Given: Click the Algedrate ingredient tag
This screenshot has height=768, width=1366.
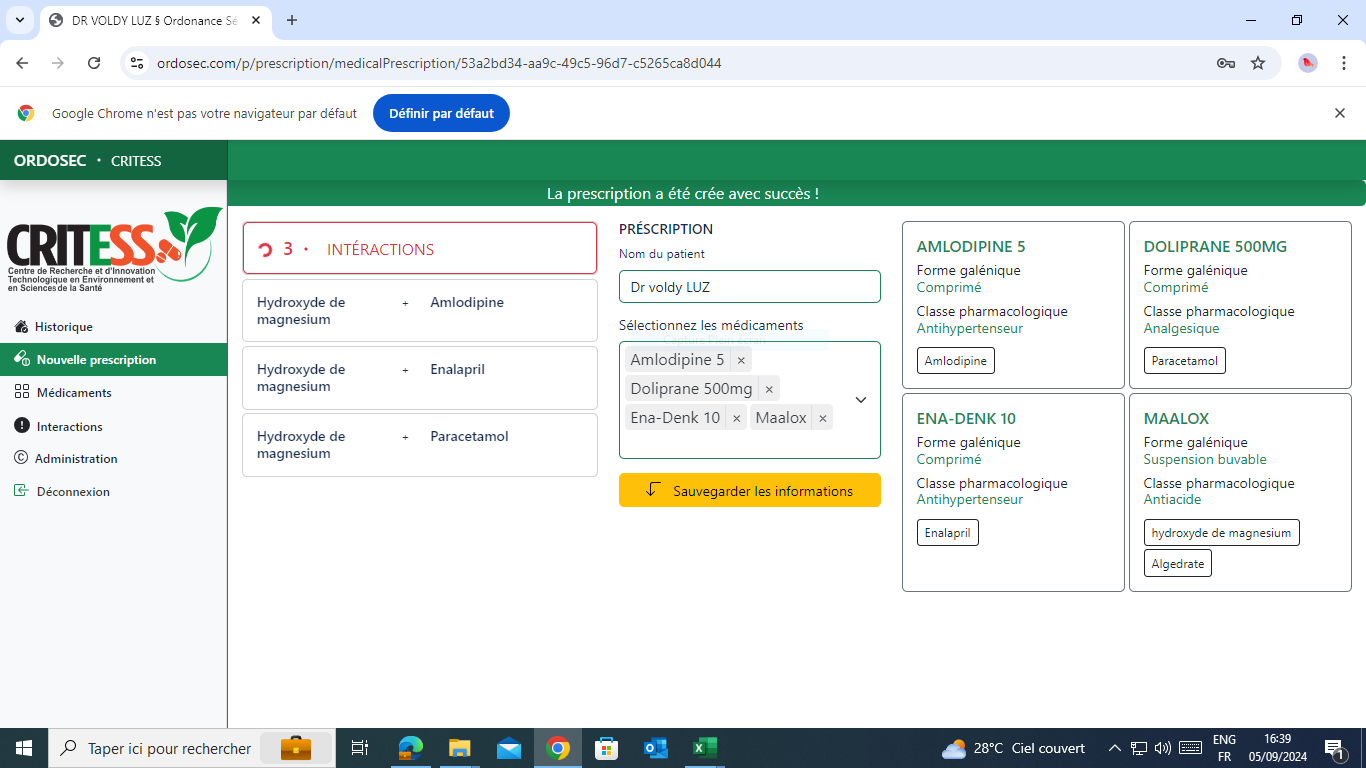Looking at the screenshot, I should tap(1178, 564).
